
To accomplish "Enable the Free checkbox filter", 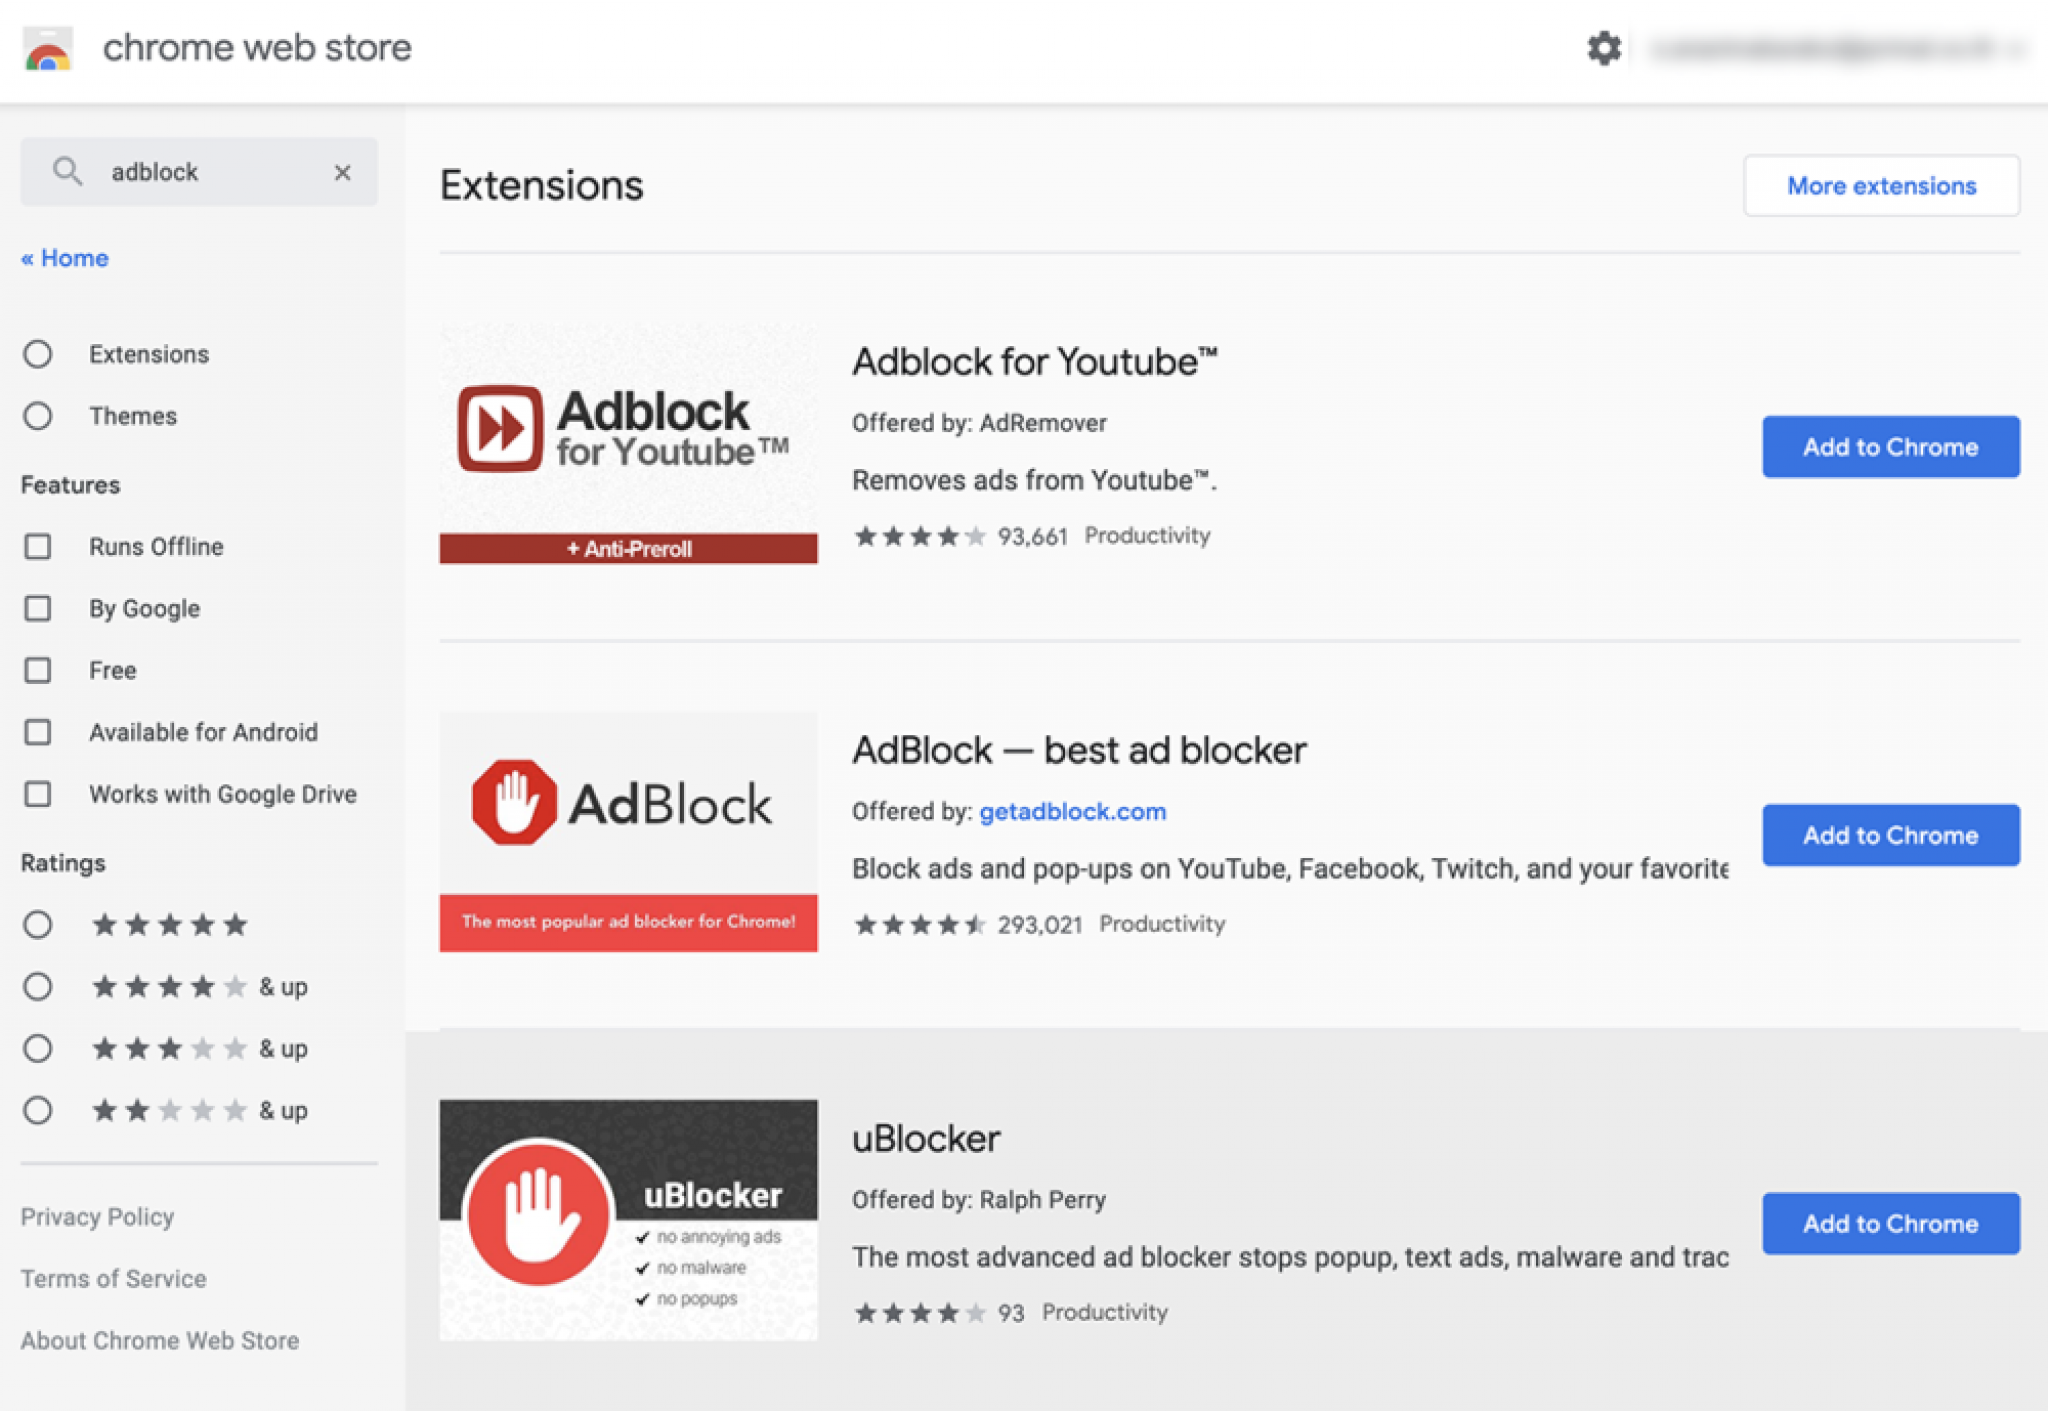I will click(42, 669).
